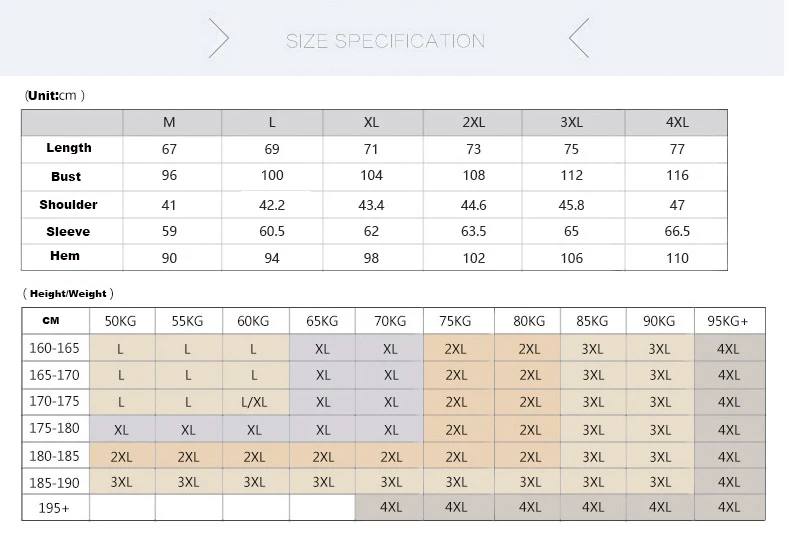790x547 pixels.
Task: Click the Unit:cm label
Action: tap(54, 95)
